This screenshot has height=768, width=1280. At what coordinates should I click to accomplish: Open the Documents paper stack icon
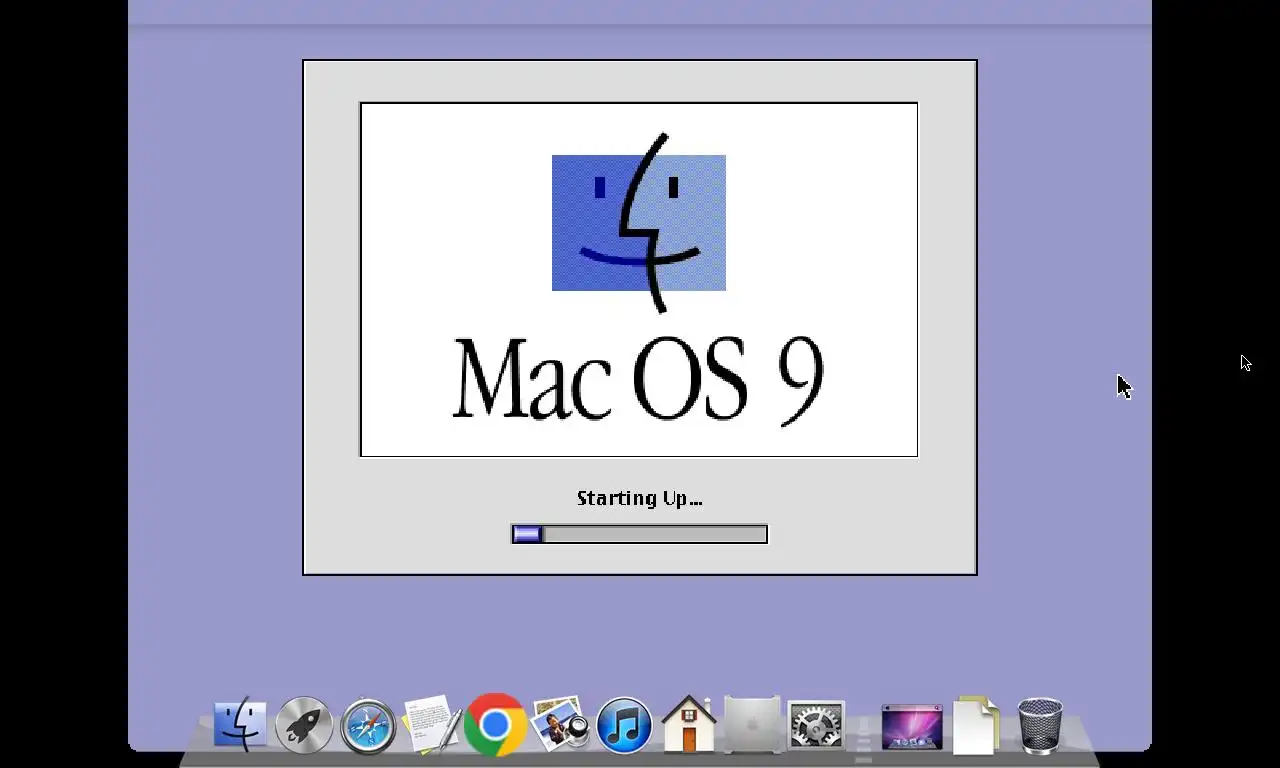(976, 724)
